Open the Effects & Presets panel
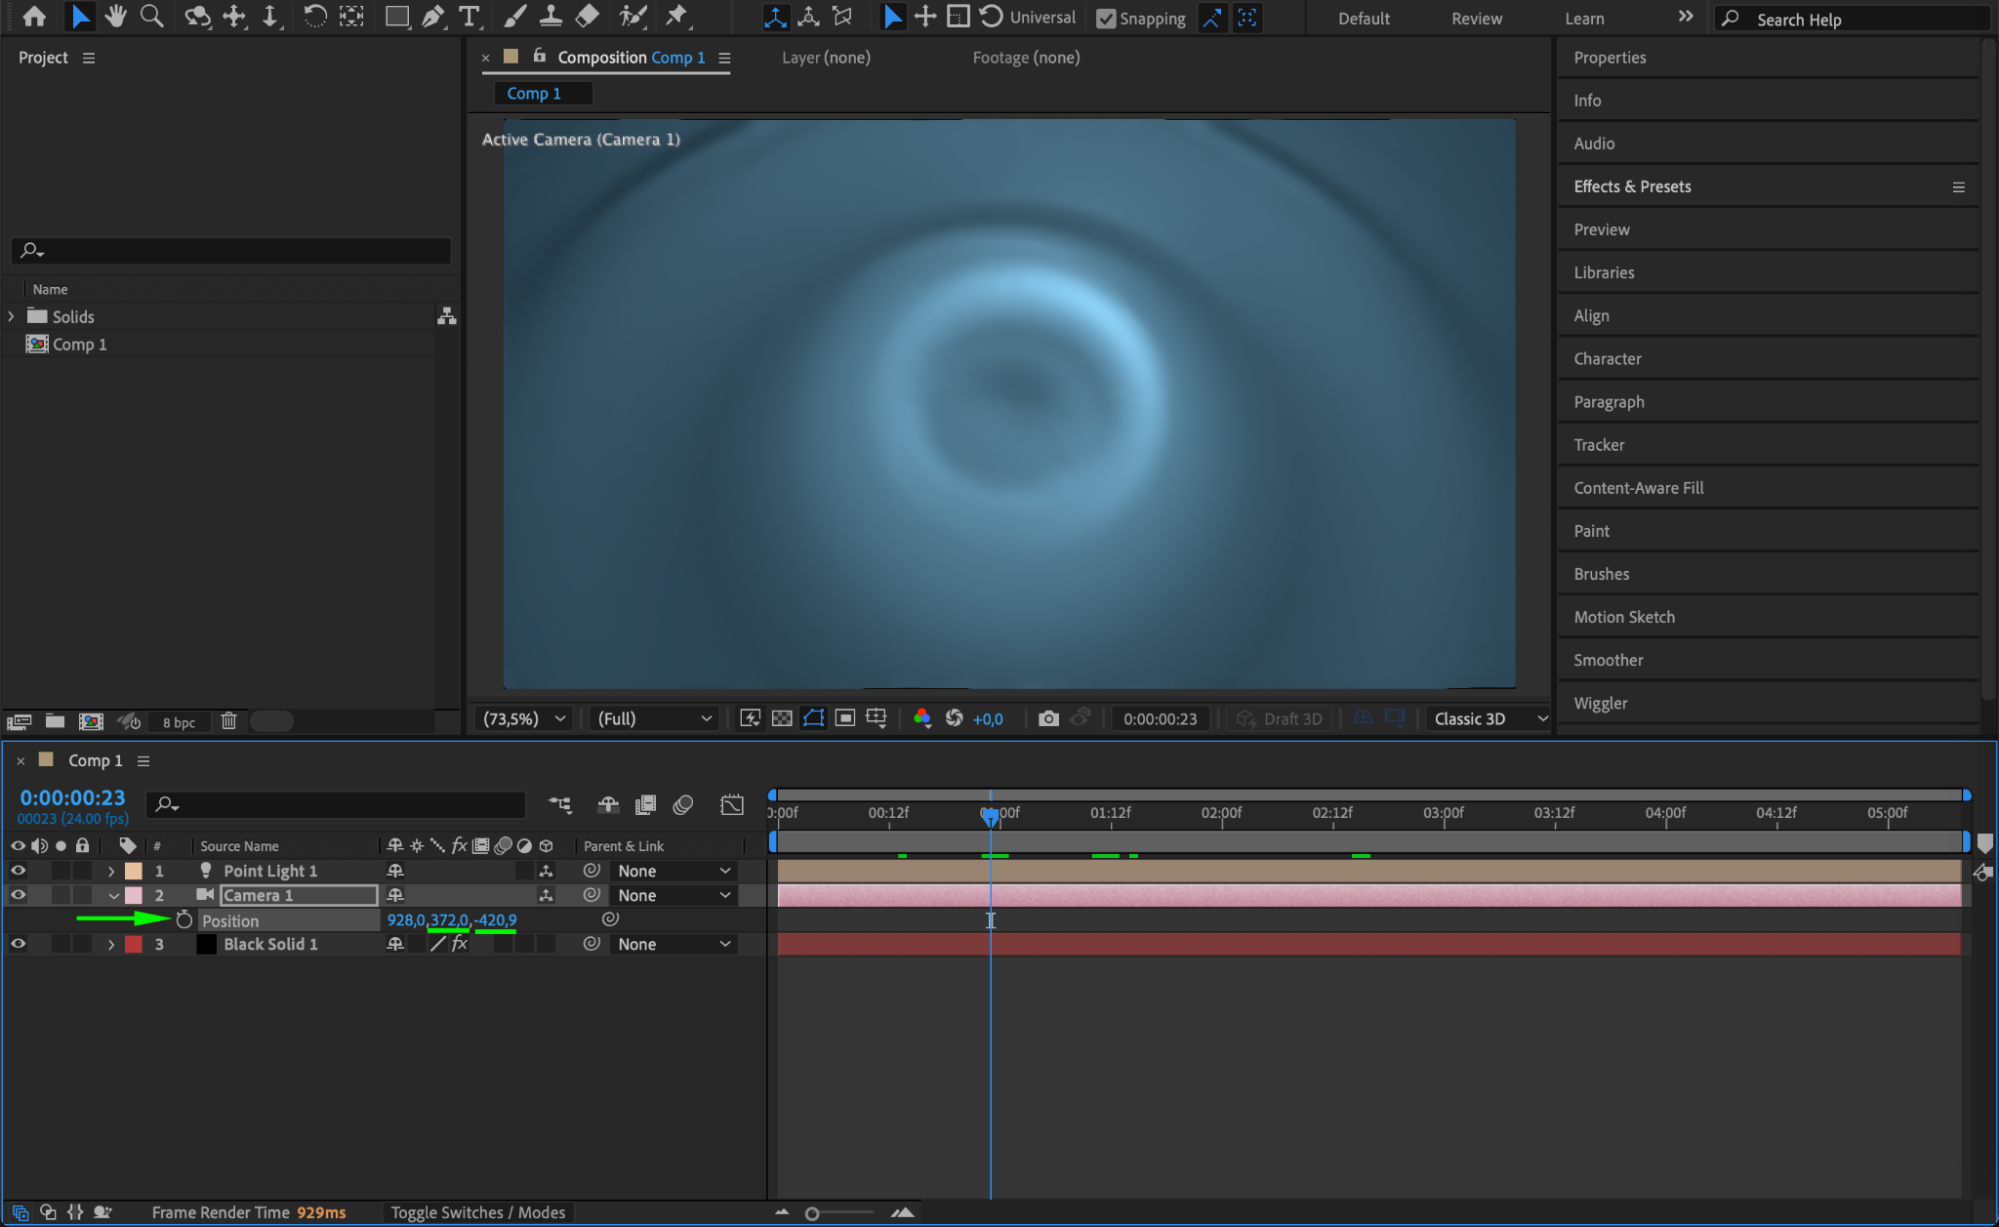Image resolution: width=1999 pixels, height=1227 pixels. coord(1632,186)
